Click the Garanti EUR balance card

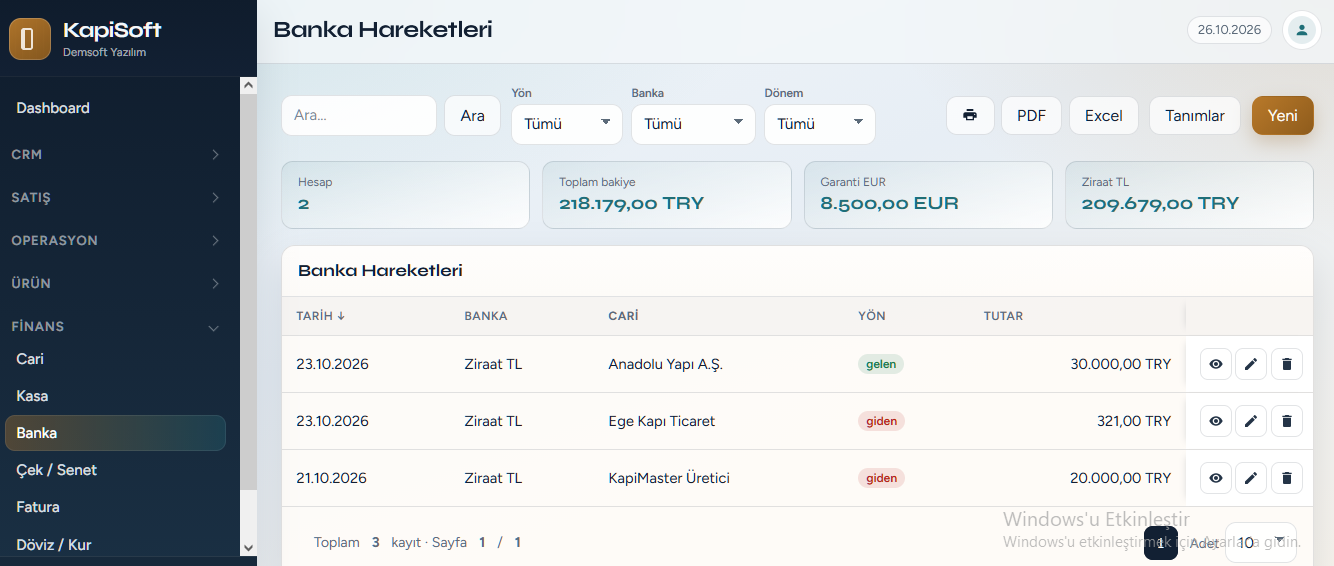point(928,195)
